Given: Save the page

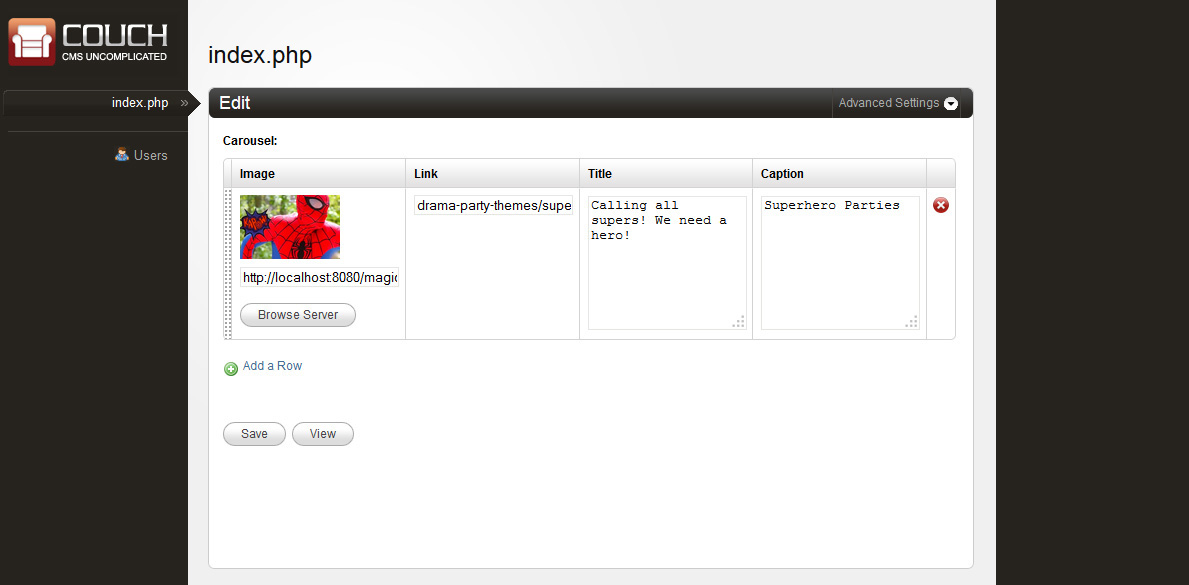Looking at the screenshot, I should coord(254,434).
